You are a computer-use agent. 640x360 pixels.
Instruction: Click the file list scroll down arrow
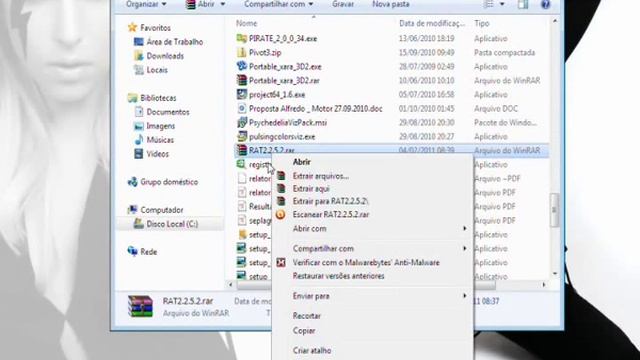[x=554, y=273]
